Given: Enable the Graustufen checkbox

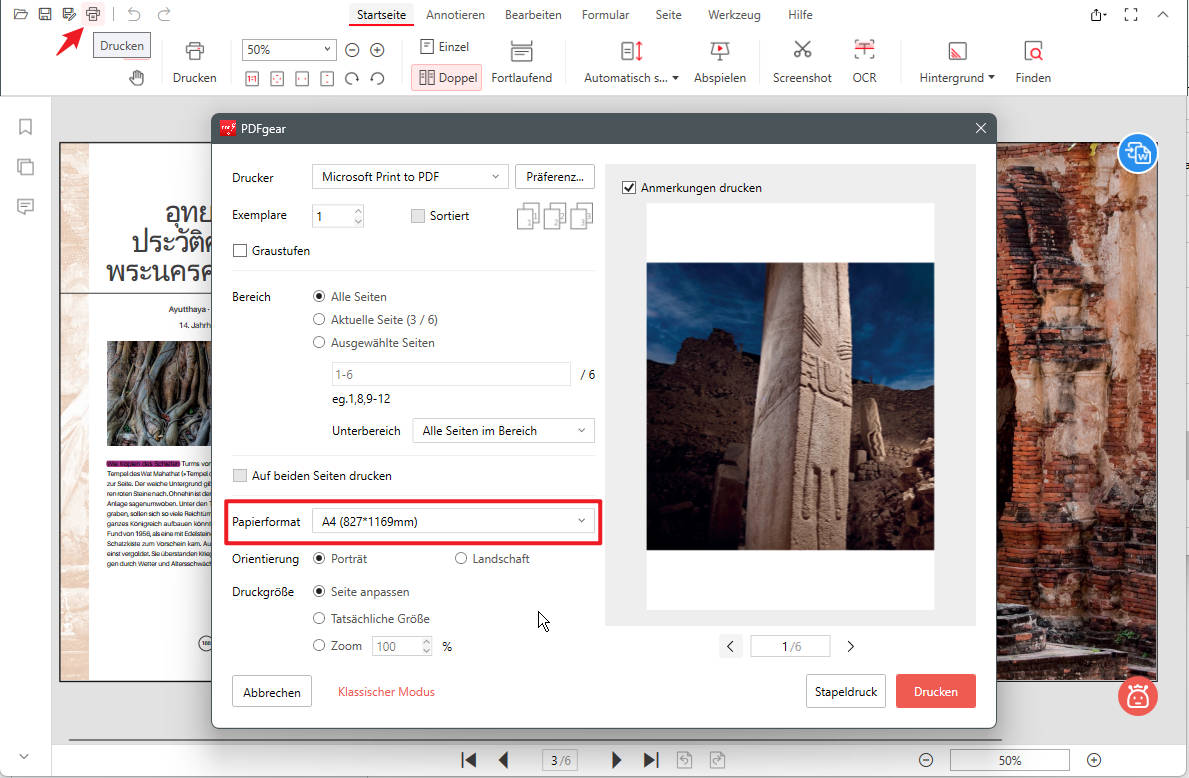Looking at the screenshot, I should pos(239,250).
